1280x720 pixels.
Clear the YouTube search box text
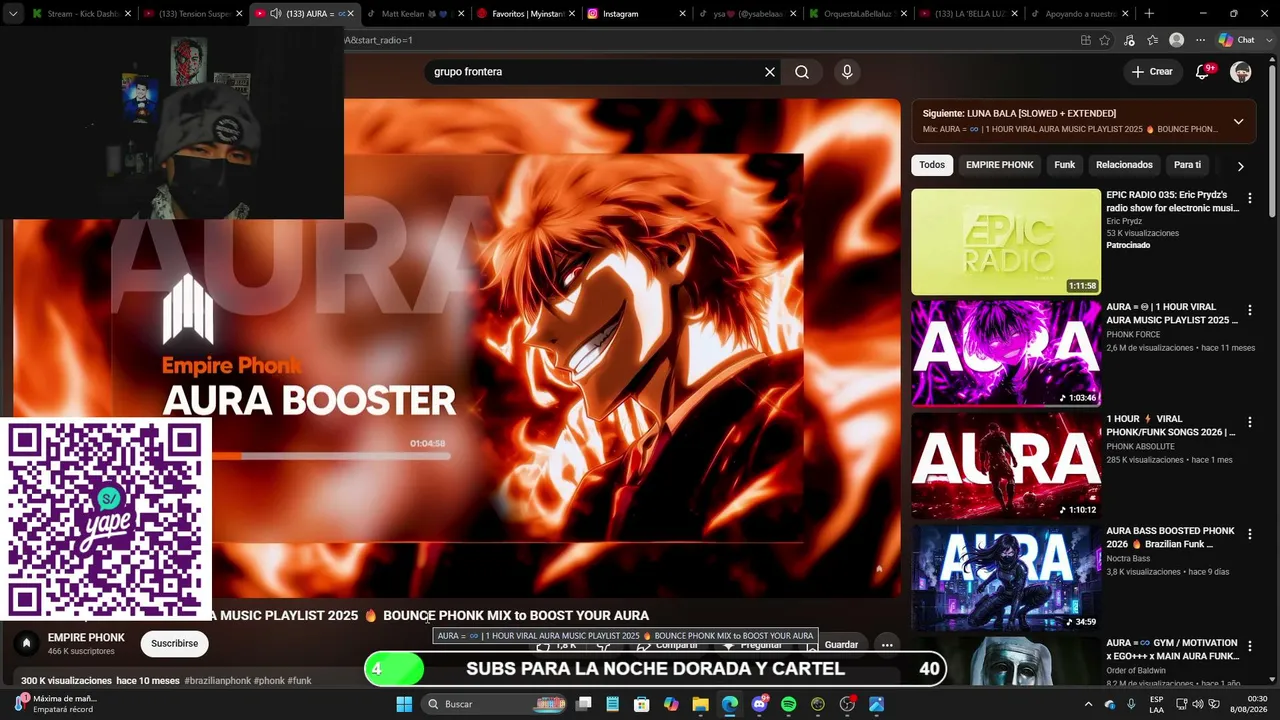770,72
